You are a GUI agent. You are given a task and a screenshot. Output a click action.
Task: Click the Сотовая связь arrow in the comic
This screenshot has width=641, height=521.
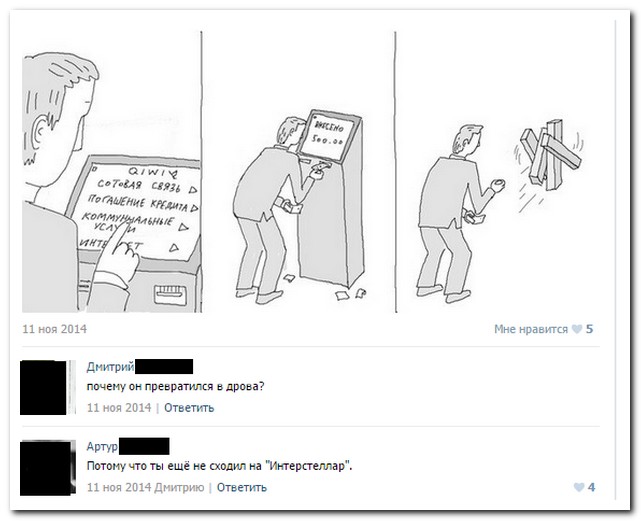(193, 190)
